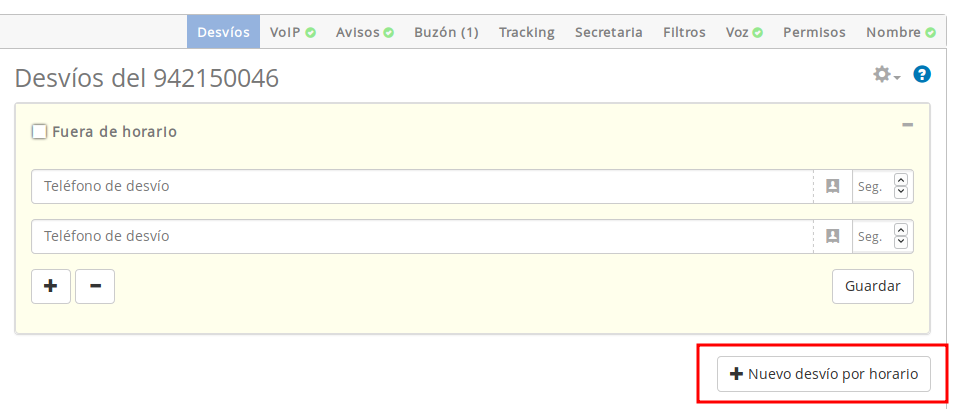Go to the Buzón (1) tab
Viewport: 958px width, 409px height.
click(x=446, y=32)
